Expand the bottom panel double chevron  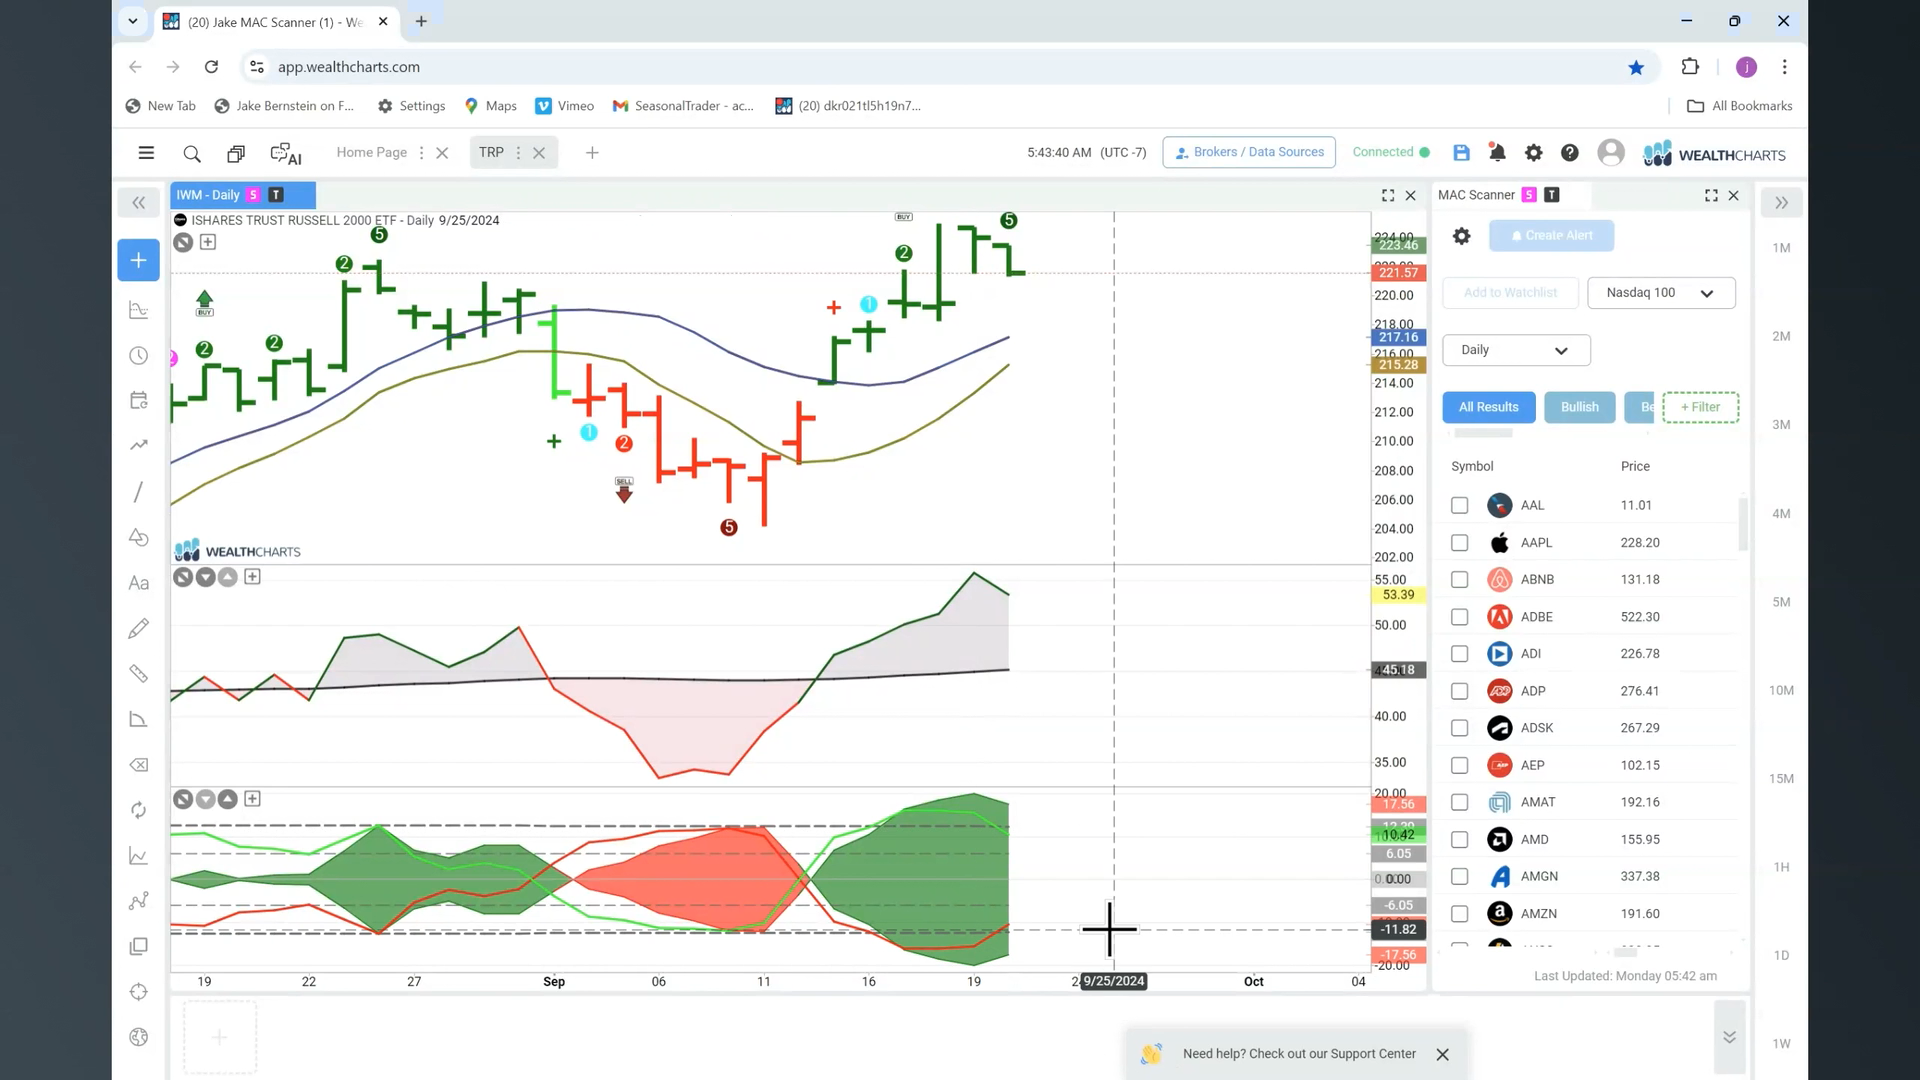(1729, 1037)
